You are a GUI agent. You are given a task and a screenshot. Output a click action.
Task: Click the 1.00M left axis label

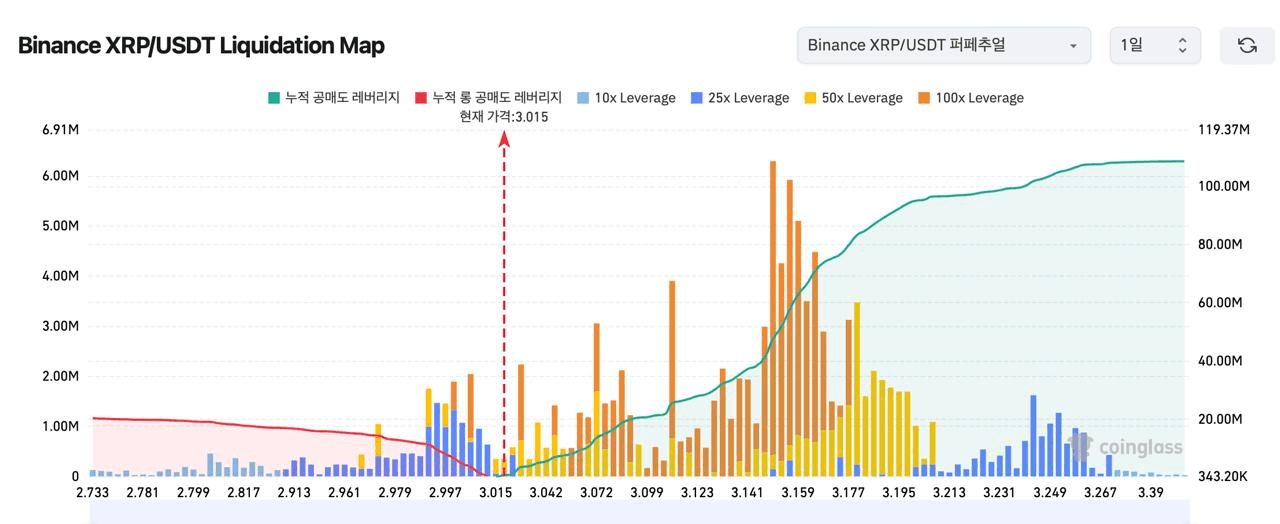tap(60, 426)
